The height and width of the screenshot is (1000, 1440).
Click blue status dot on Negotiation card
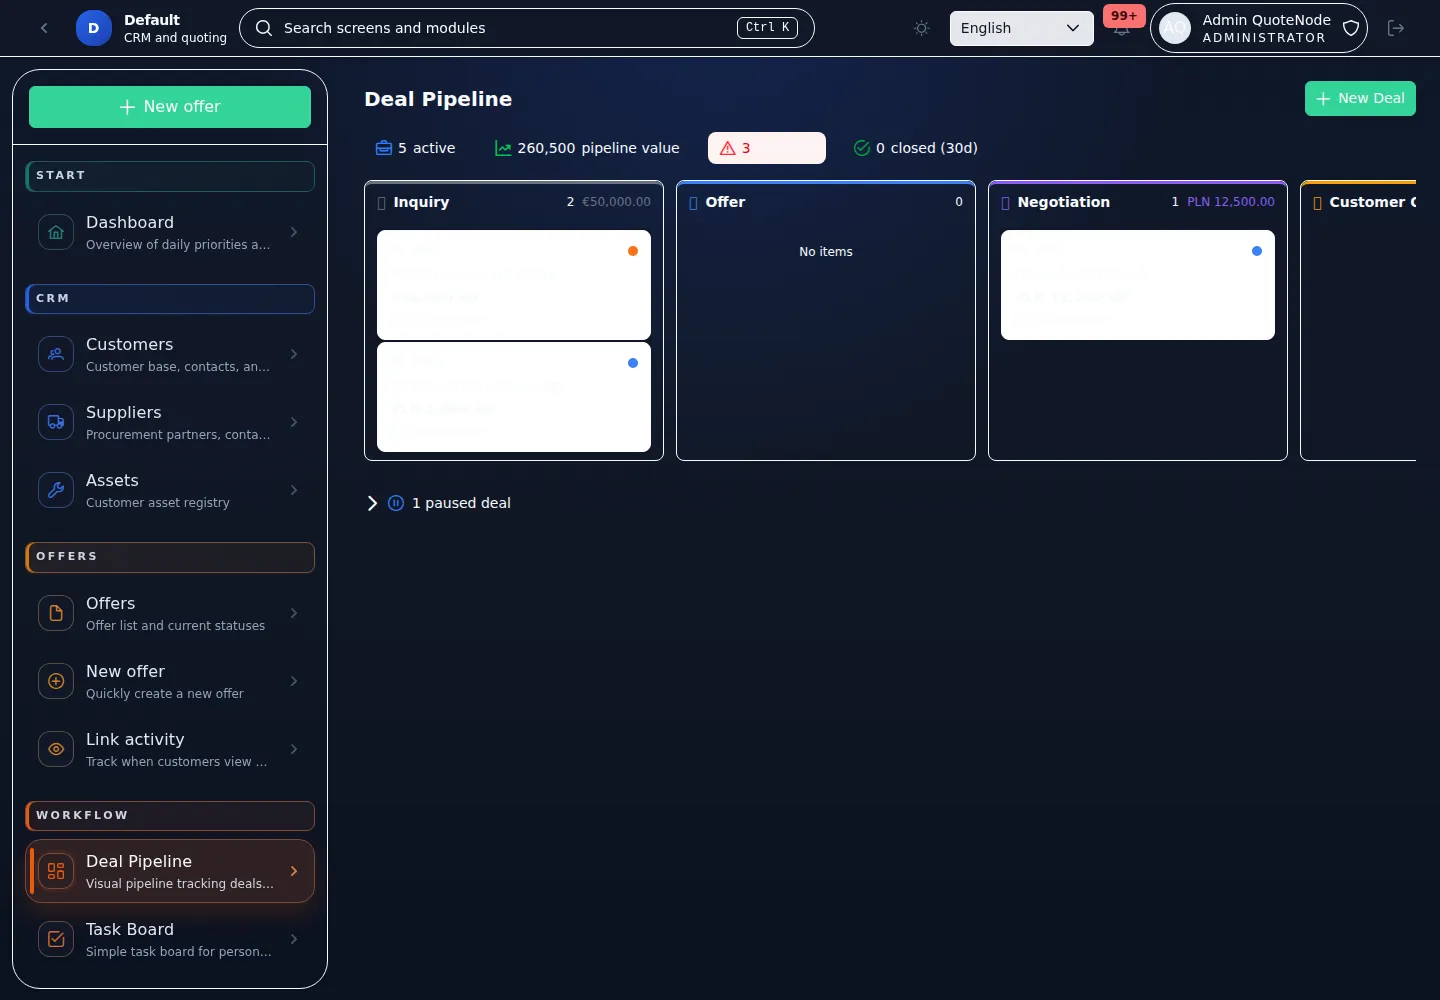click(1257, 251)
